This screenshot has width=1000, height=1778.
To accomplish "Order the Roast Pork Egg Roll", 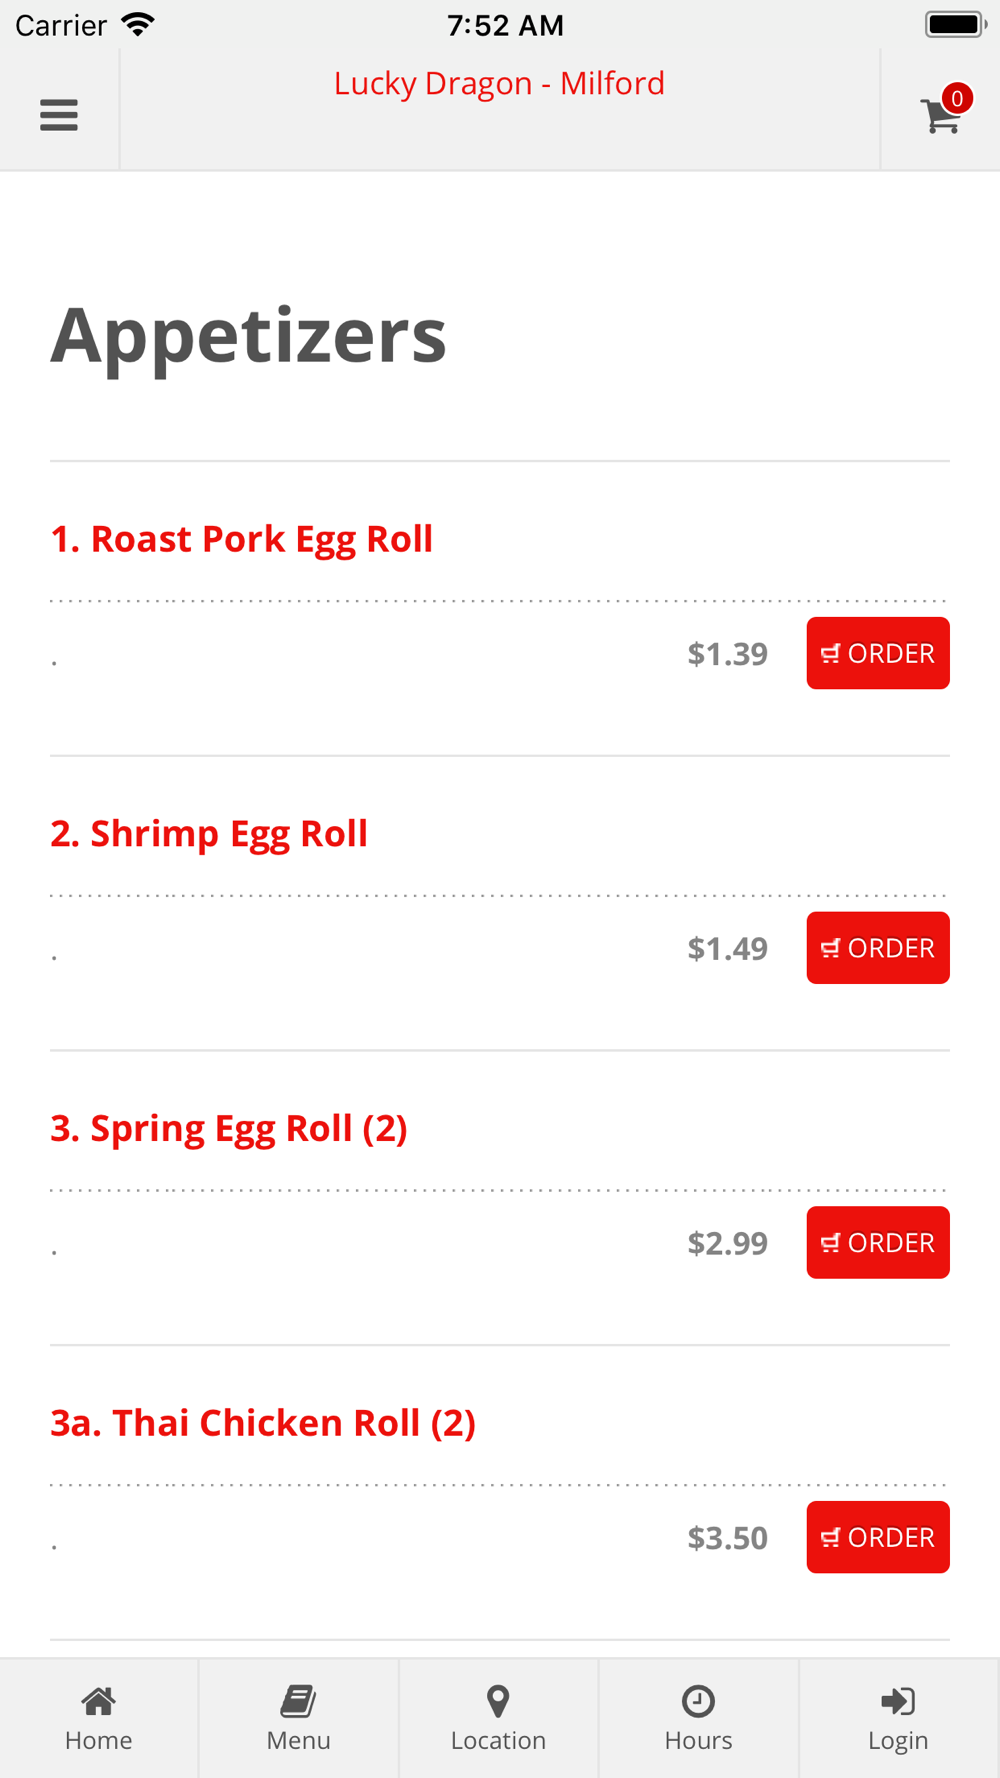I will pyautogui.click(x=878, y=653).
